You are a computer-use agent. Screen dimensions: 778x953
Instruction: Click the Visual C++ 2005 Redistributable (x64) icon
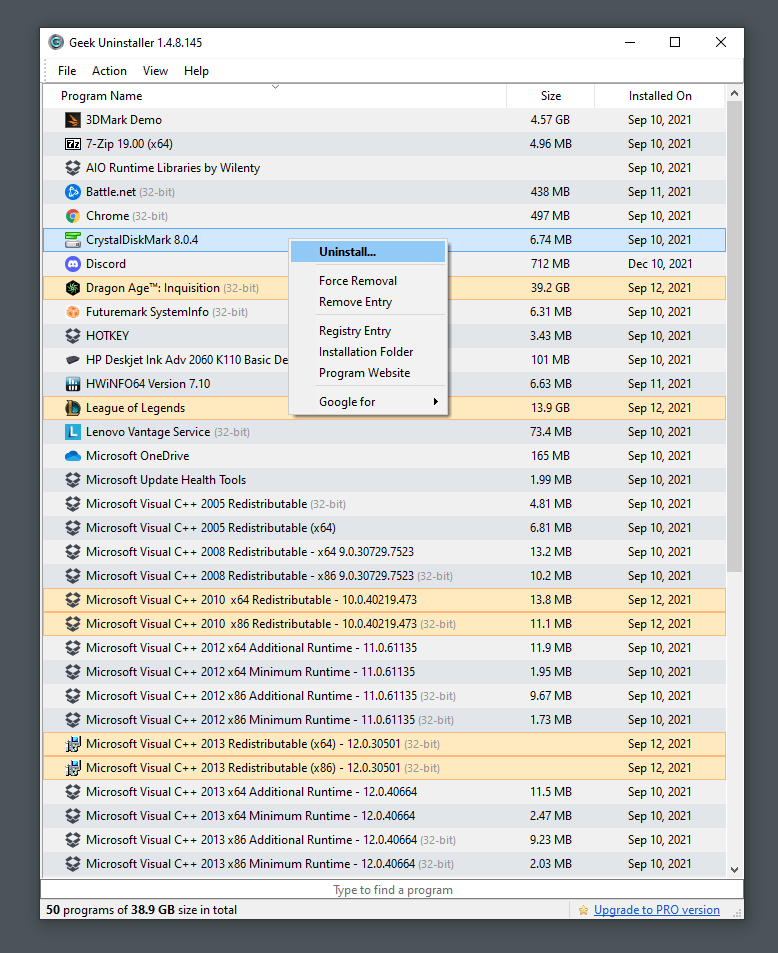click(73, 528)
